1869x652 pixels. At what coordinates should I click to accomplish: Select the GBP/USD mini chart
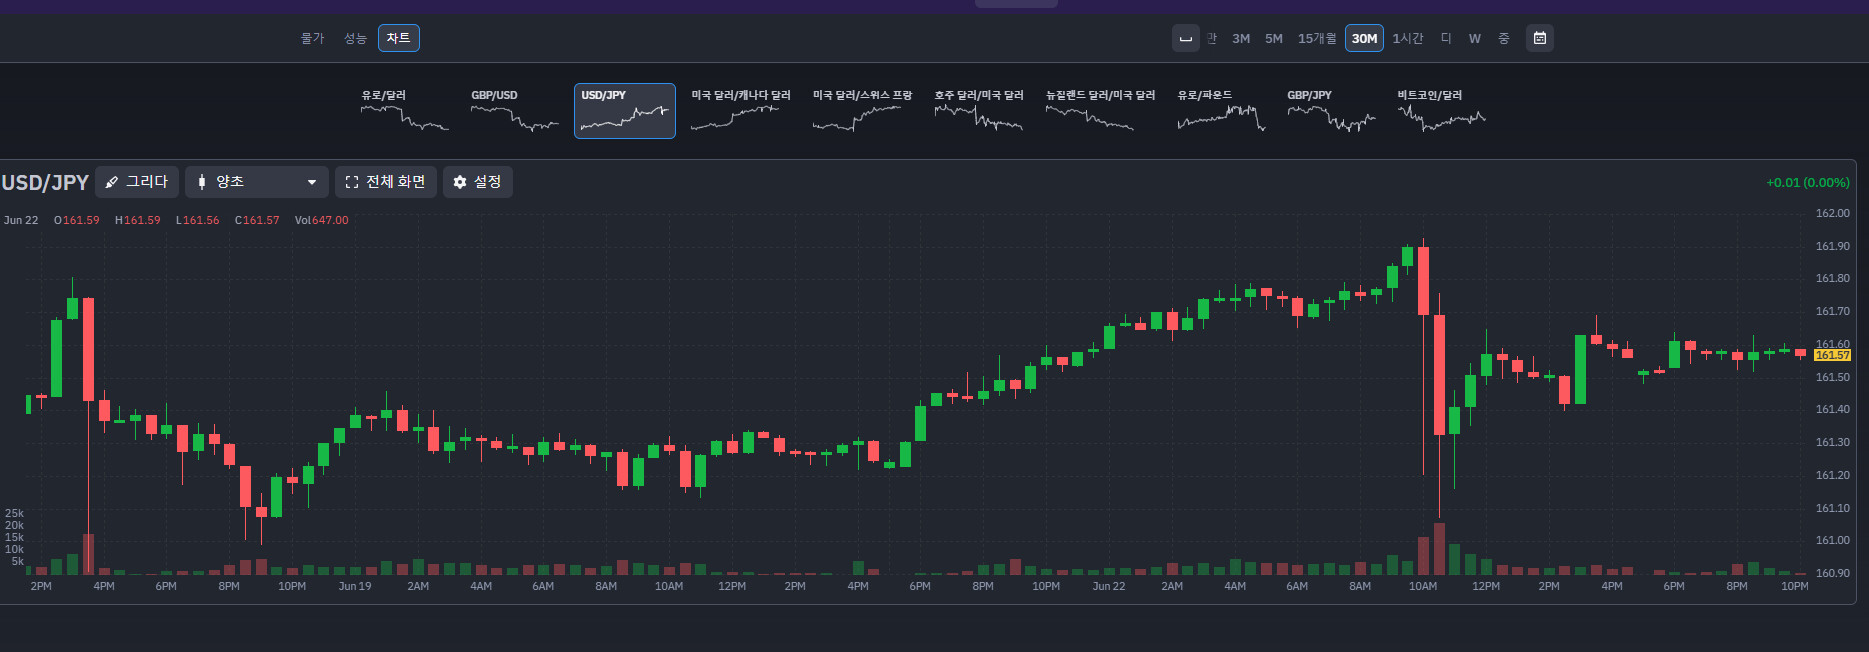point(514,111)
